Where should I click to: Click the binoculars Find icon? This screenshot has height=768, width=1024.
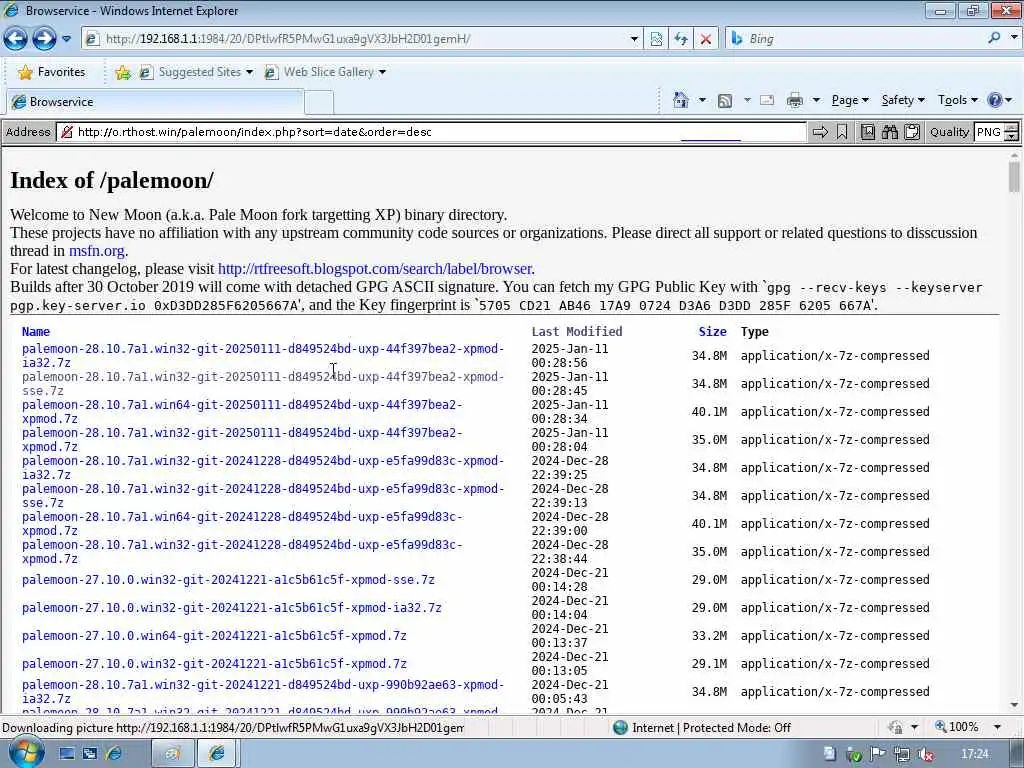(889, 133)
